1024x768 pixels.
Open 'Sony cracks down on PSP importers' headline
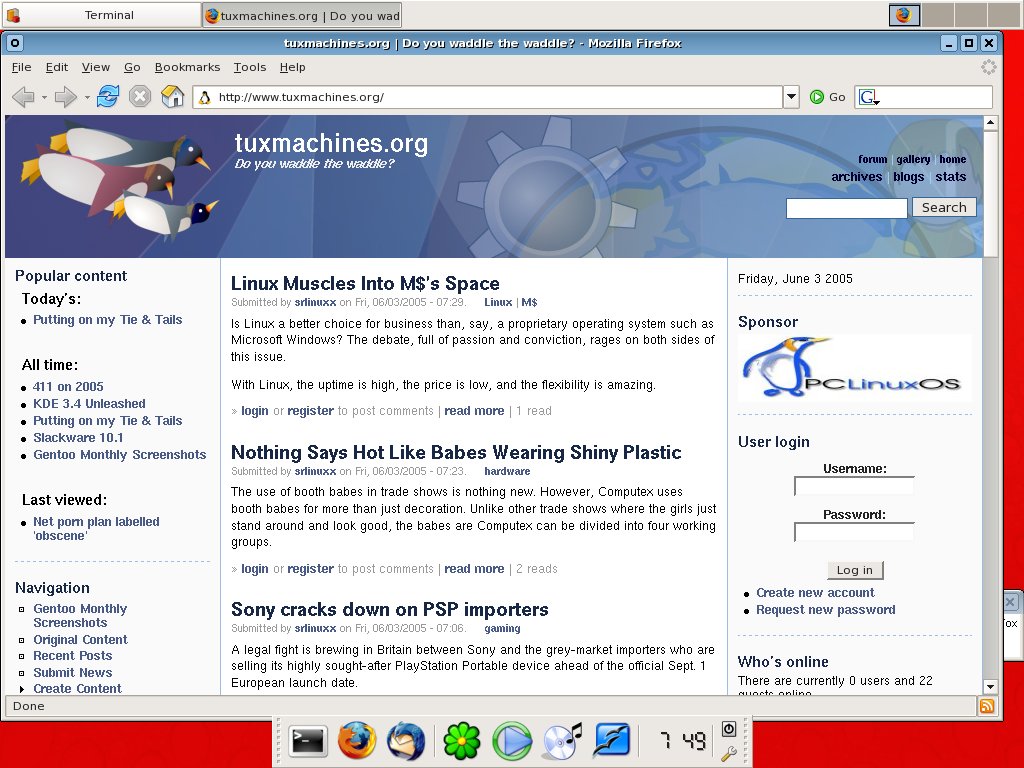390,609
